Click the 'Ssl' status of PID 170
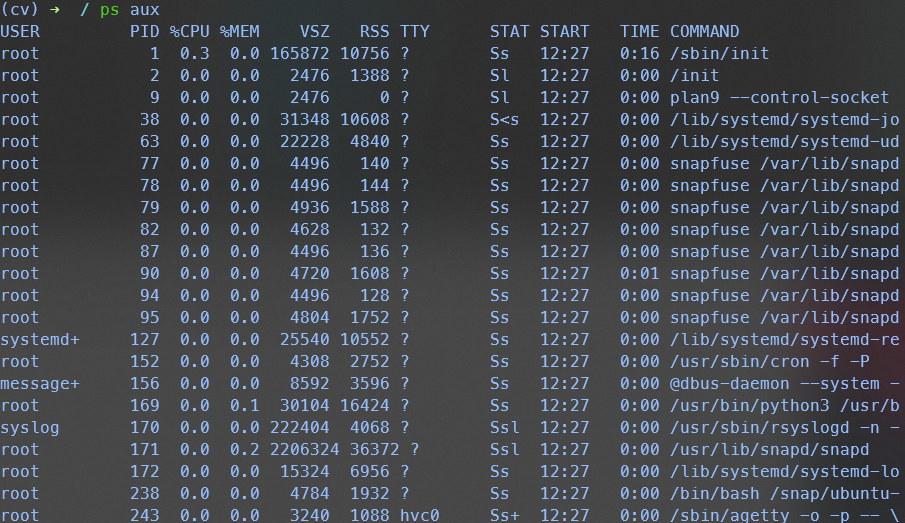Screen dimensions: 905x523 (504, 428)
